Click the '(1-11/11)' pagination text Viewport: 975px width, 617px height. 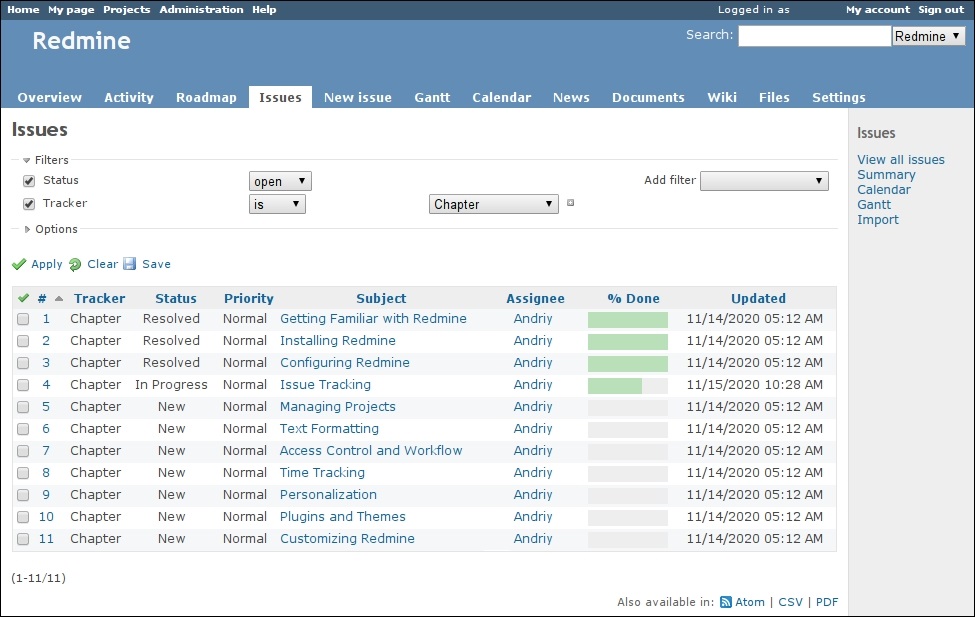(x=38, y=578)
